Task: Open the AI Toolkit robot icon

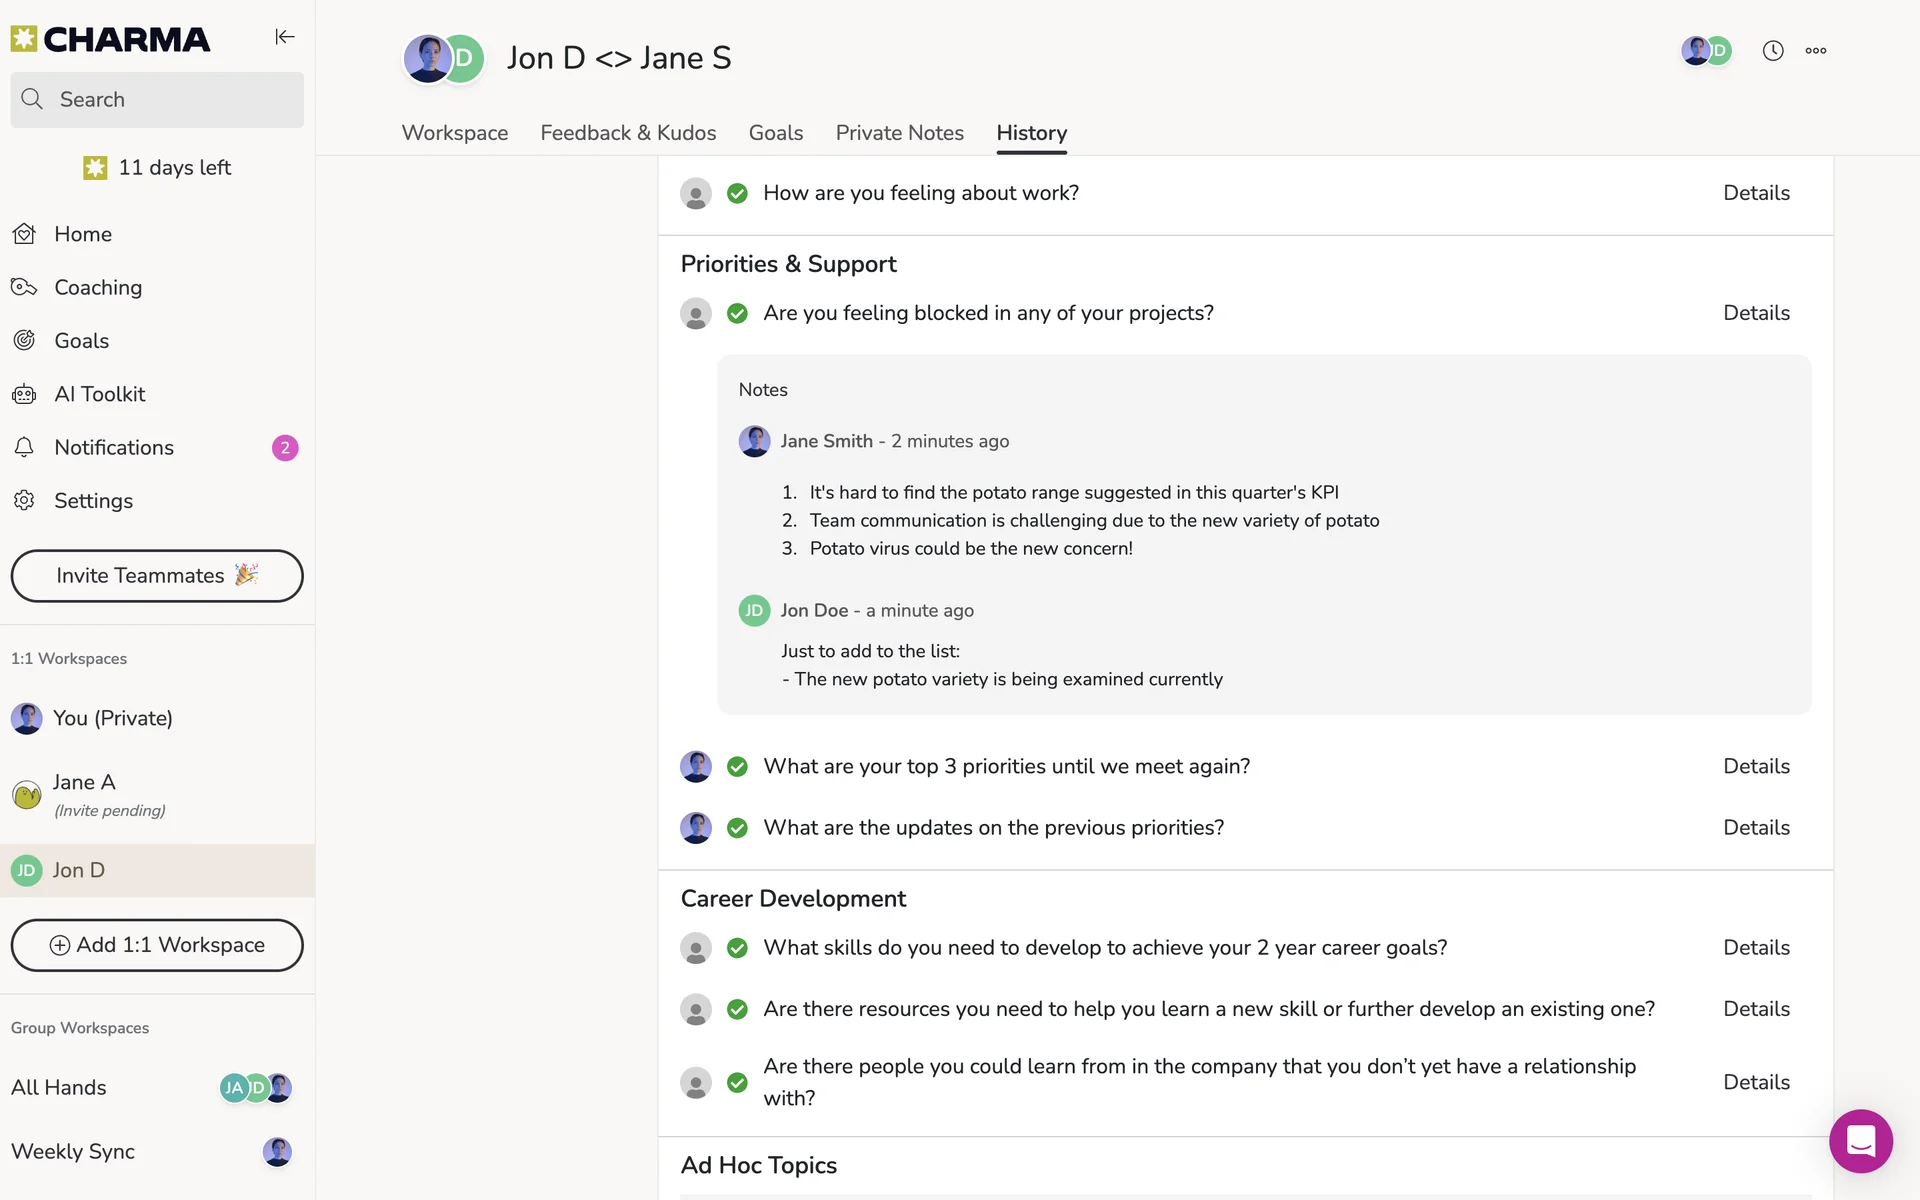Action: pos(25,395)
